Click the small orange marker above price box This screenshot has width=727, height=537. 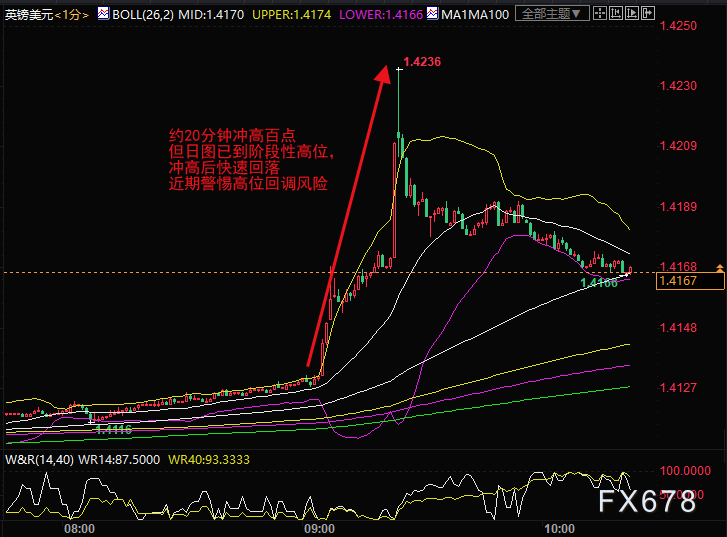pos(720,268)
